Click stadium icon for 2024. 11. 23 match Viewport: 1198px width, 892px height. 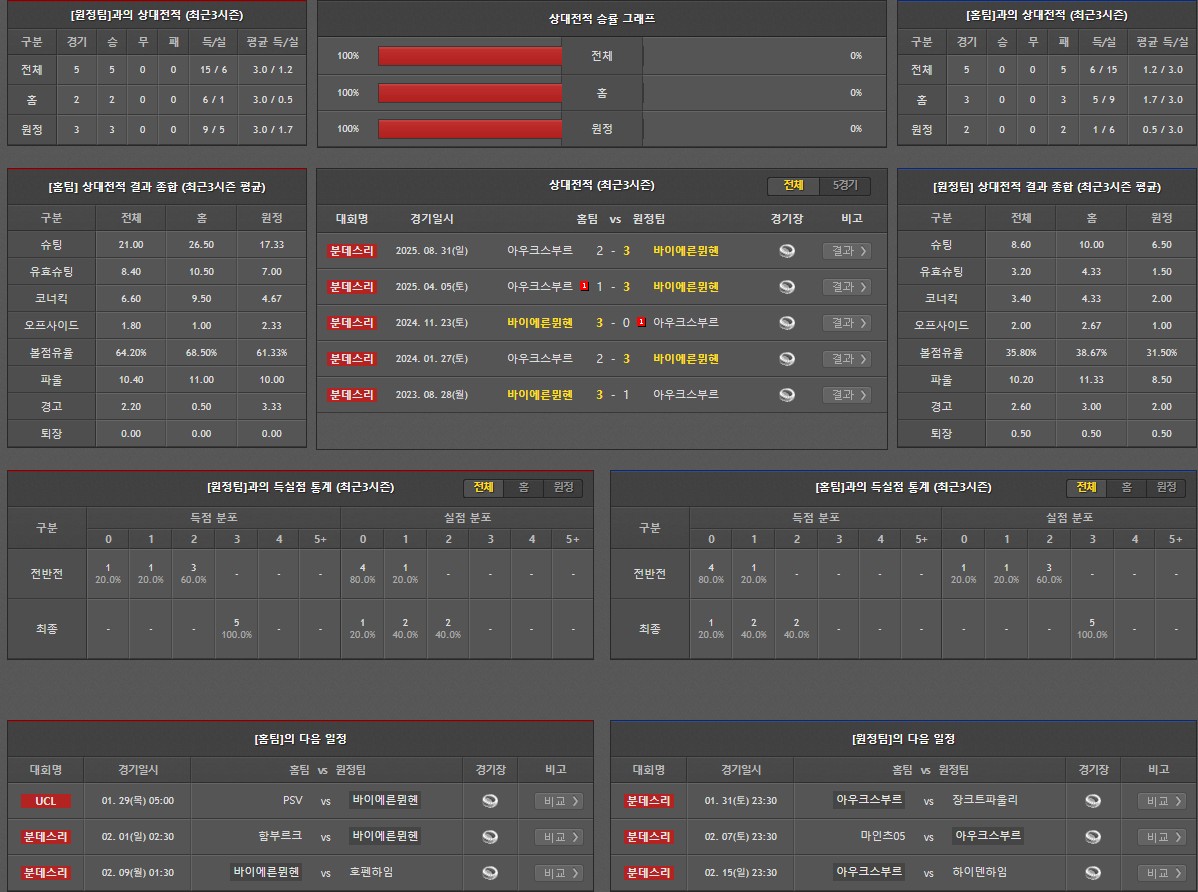pos(787,323)
